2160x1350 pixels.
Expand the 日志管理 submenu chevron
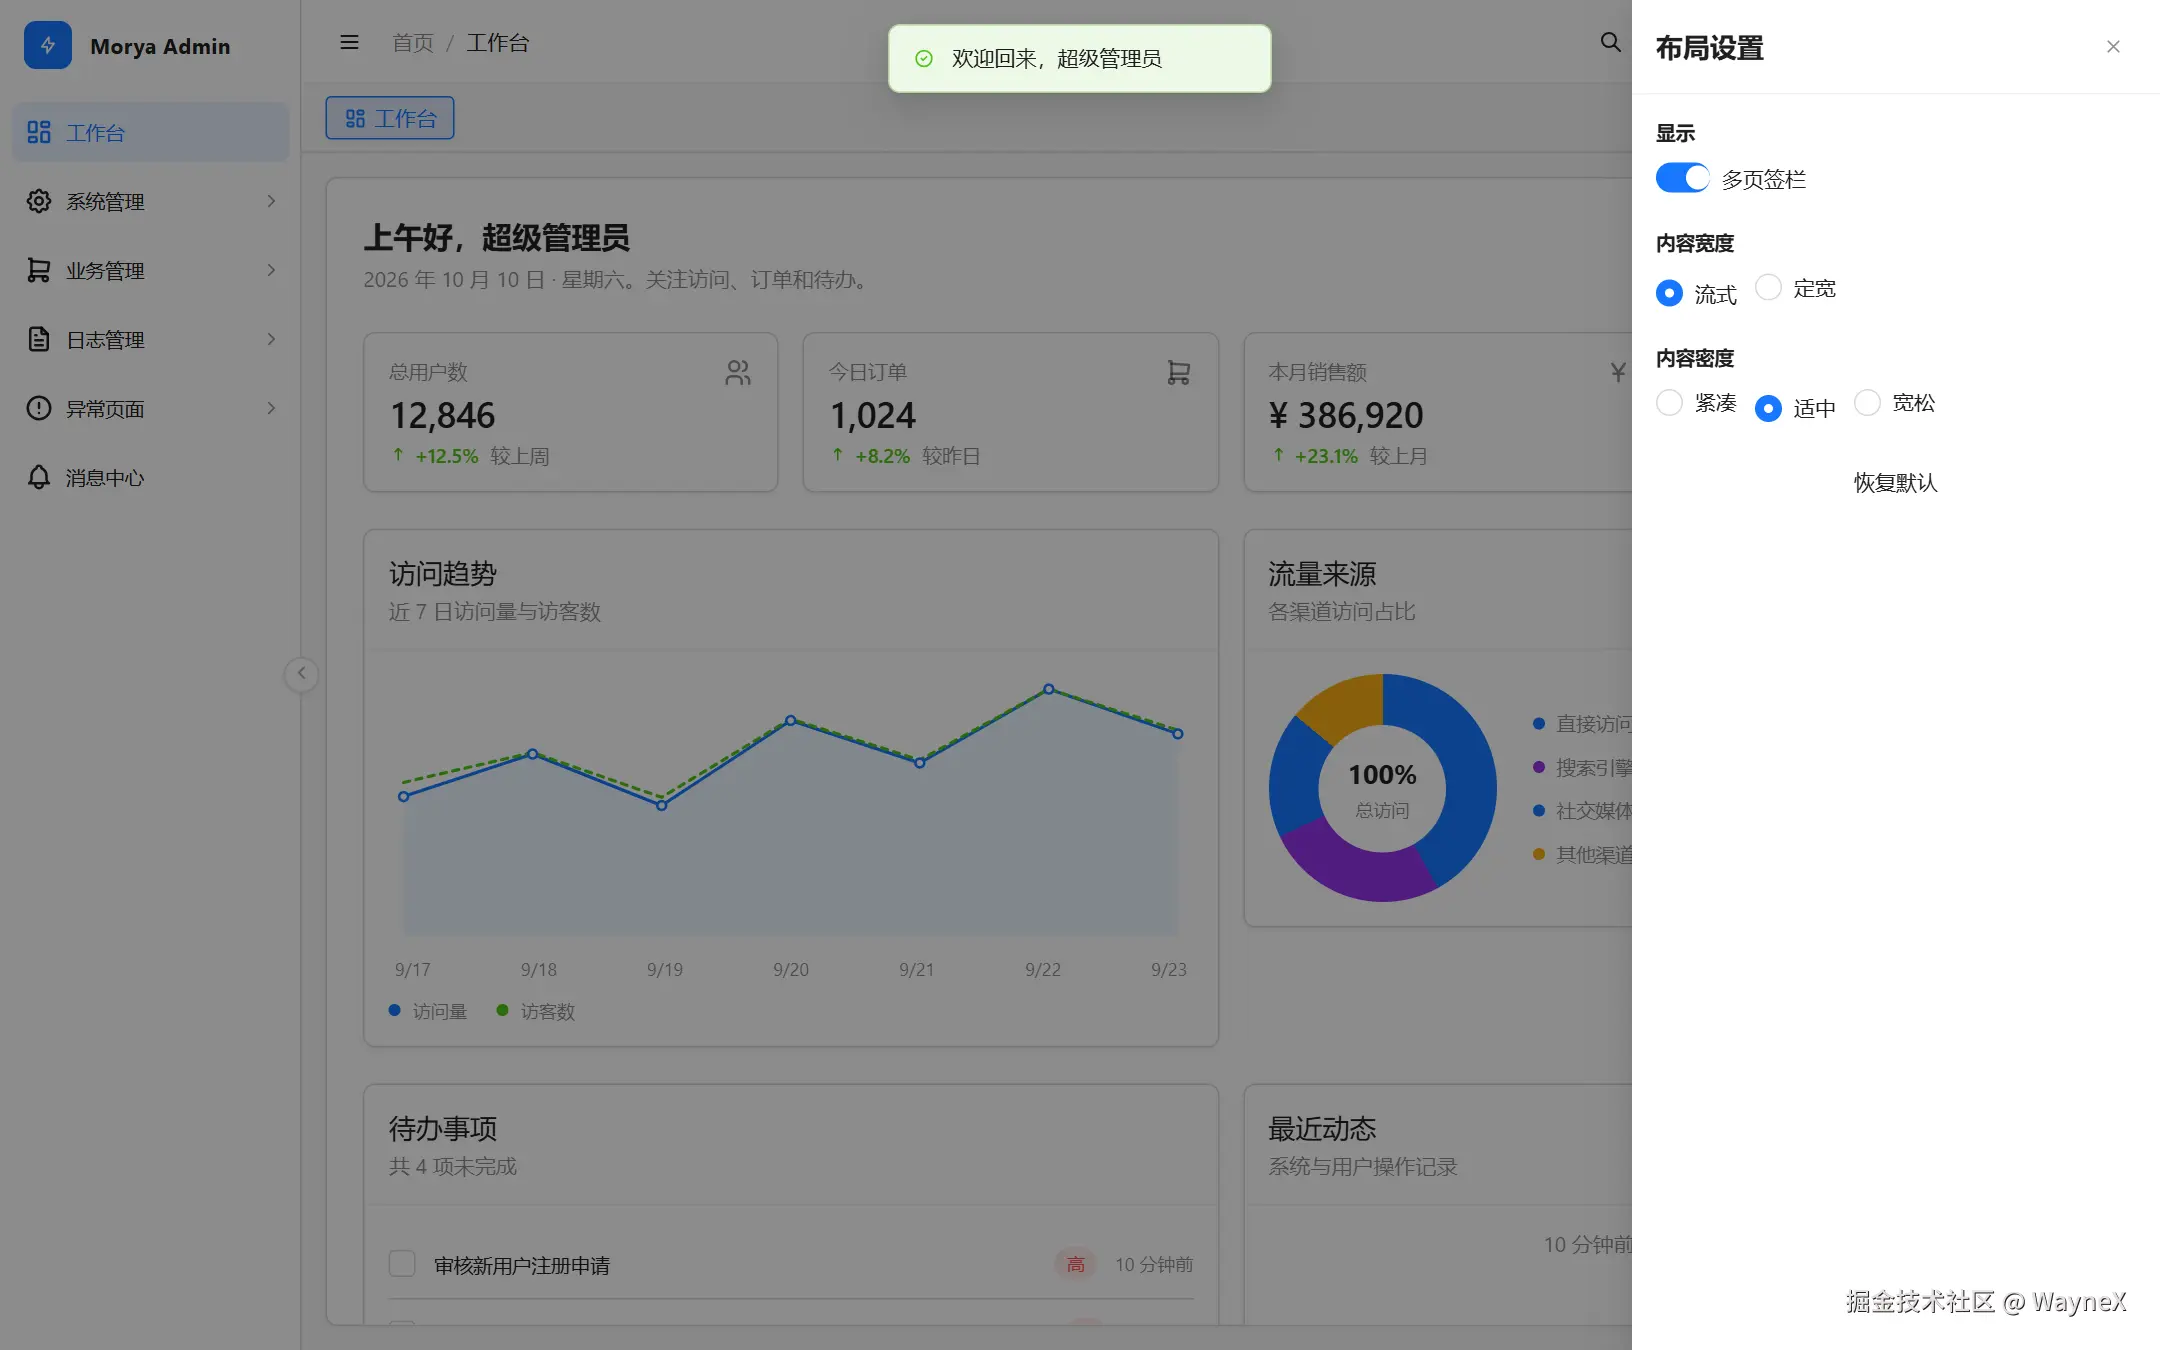click(271, 339)
